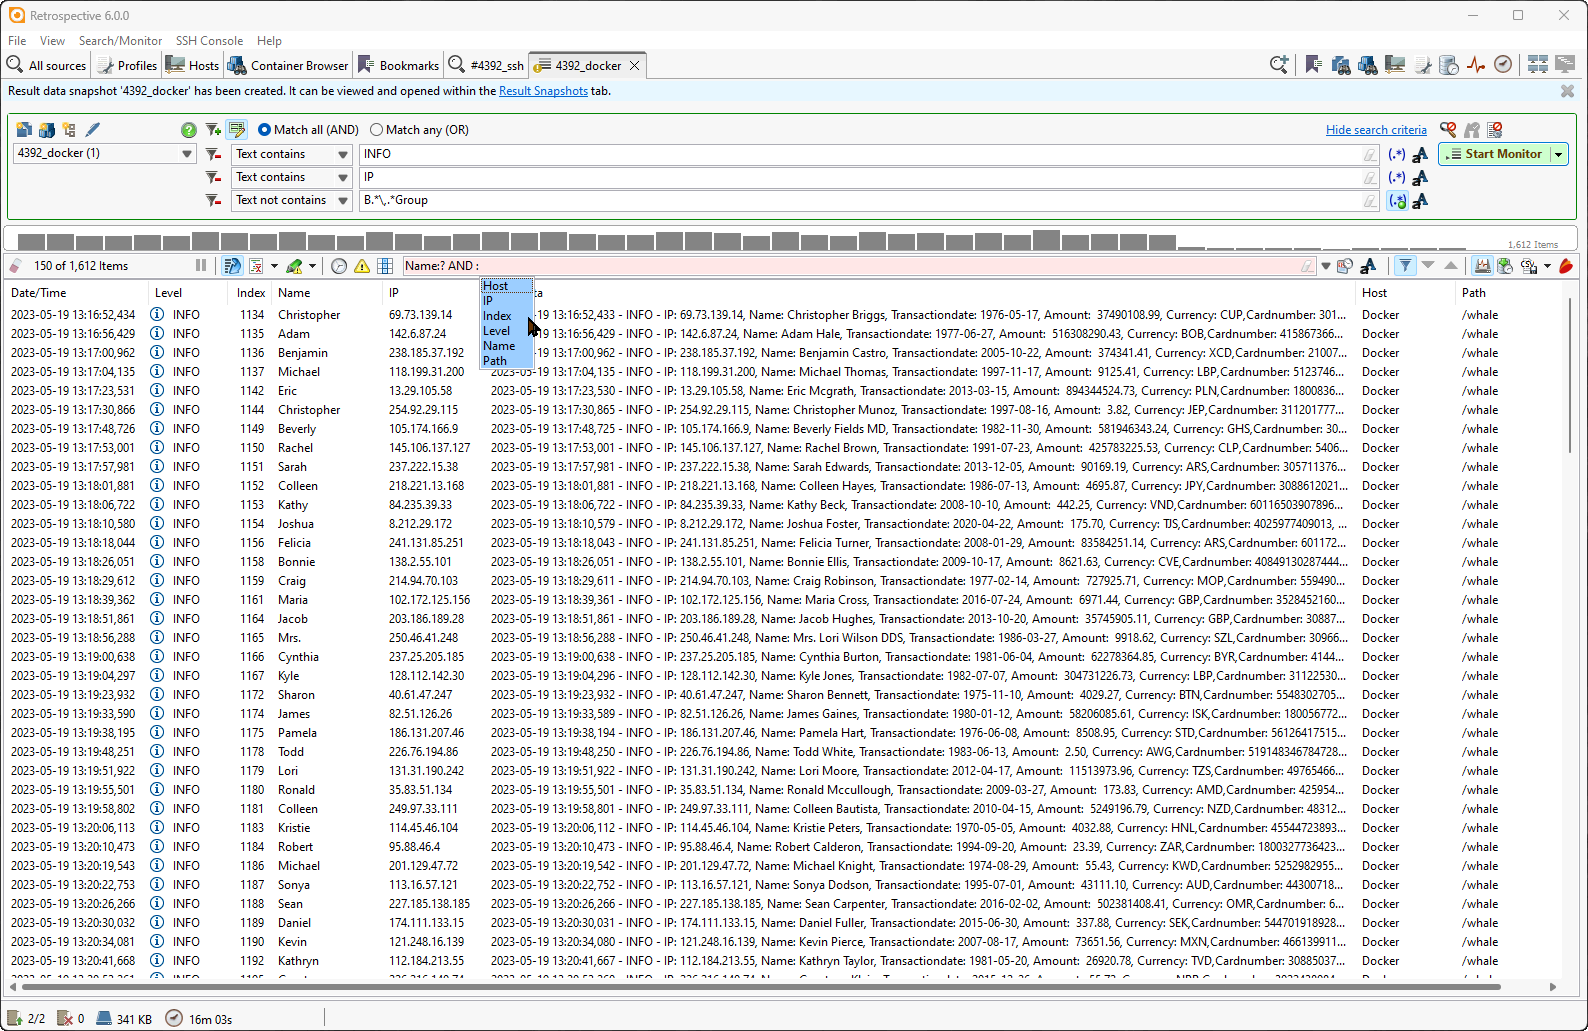Screen dimensions: 1588x1031
Task: Click the Start Monitor button
Action: (x=1494, y=154)
